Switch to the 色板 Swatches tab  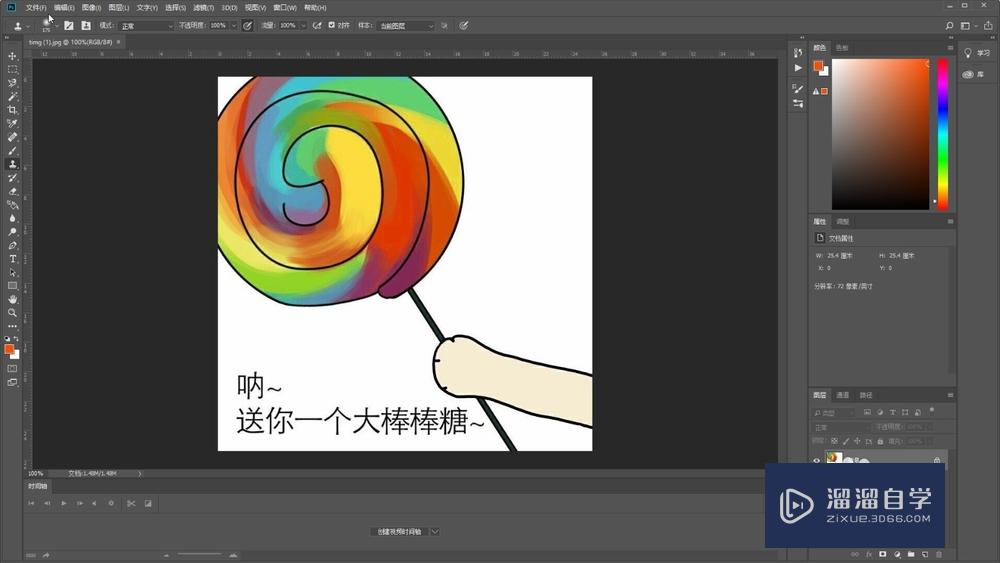coord(842,48)
